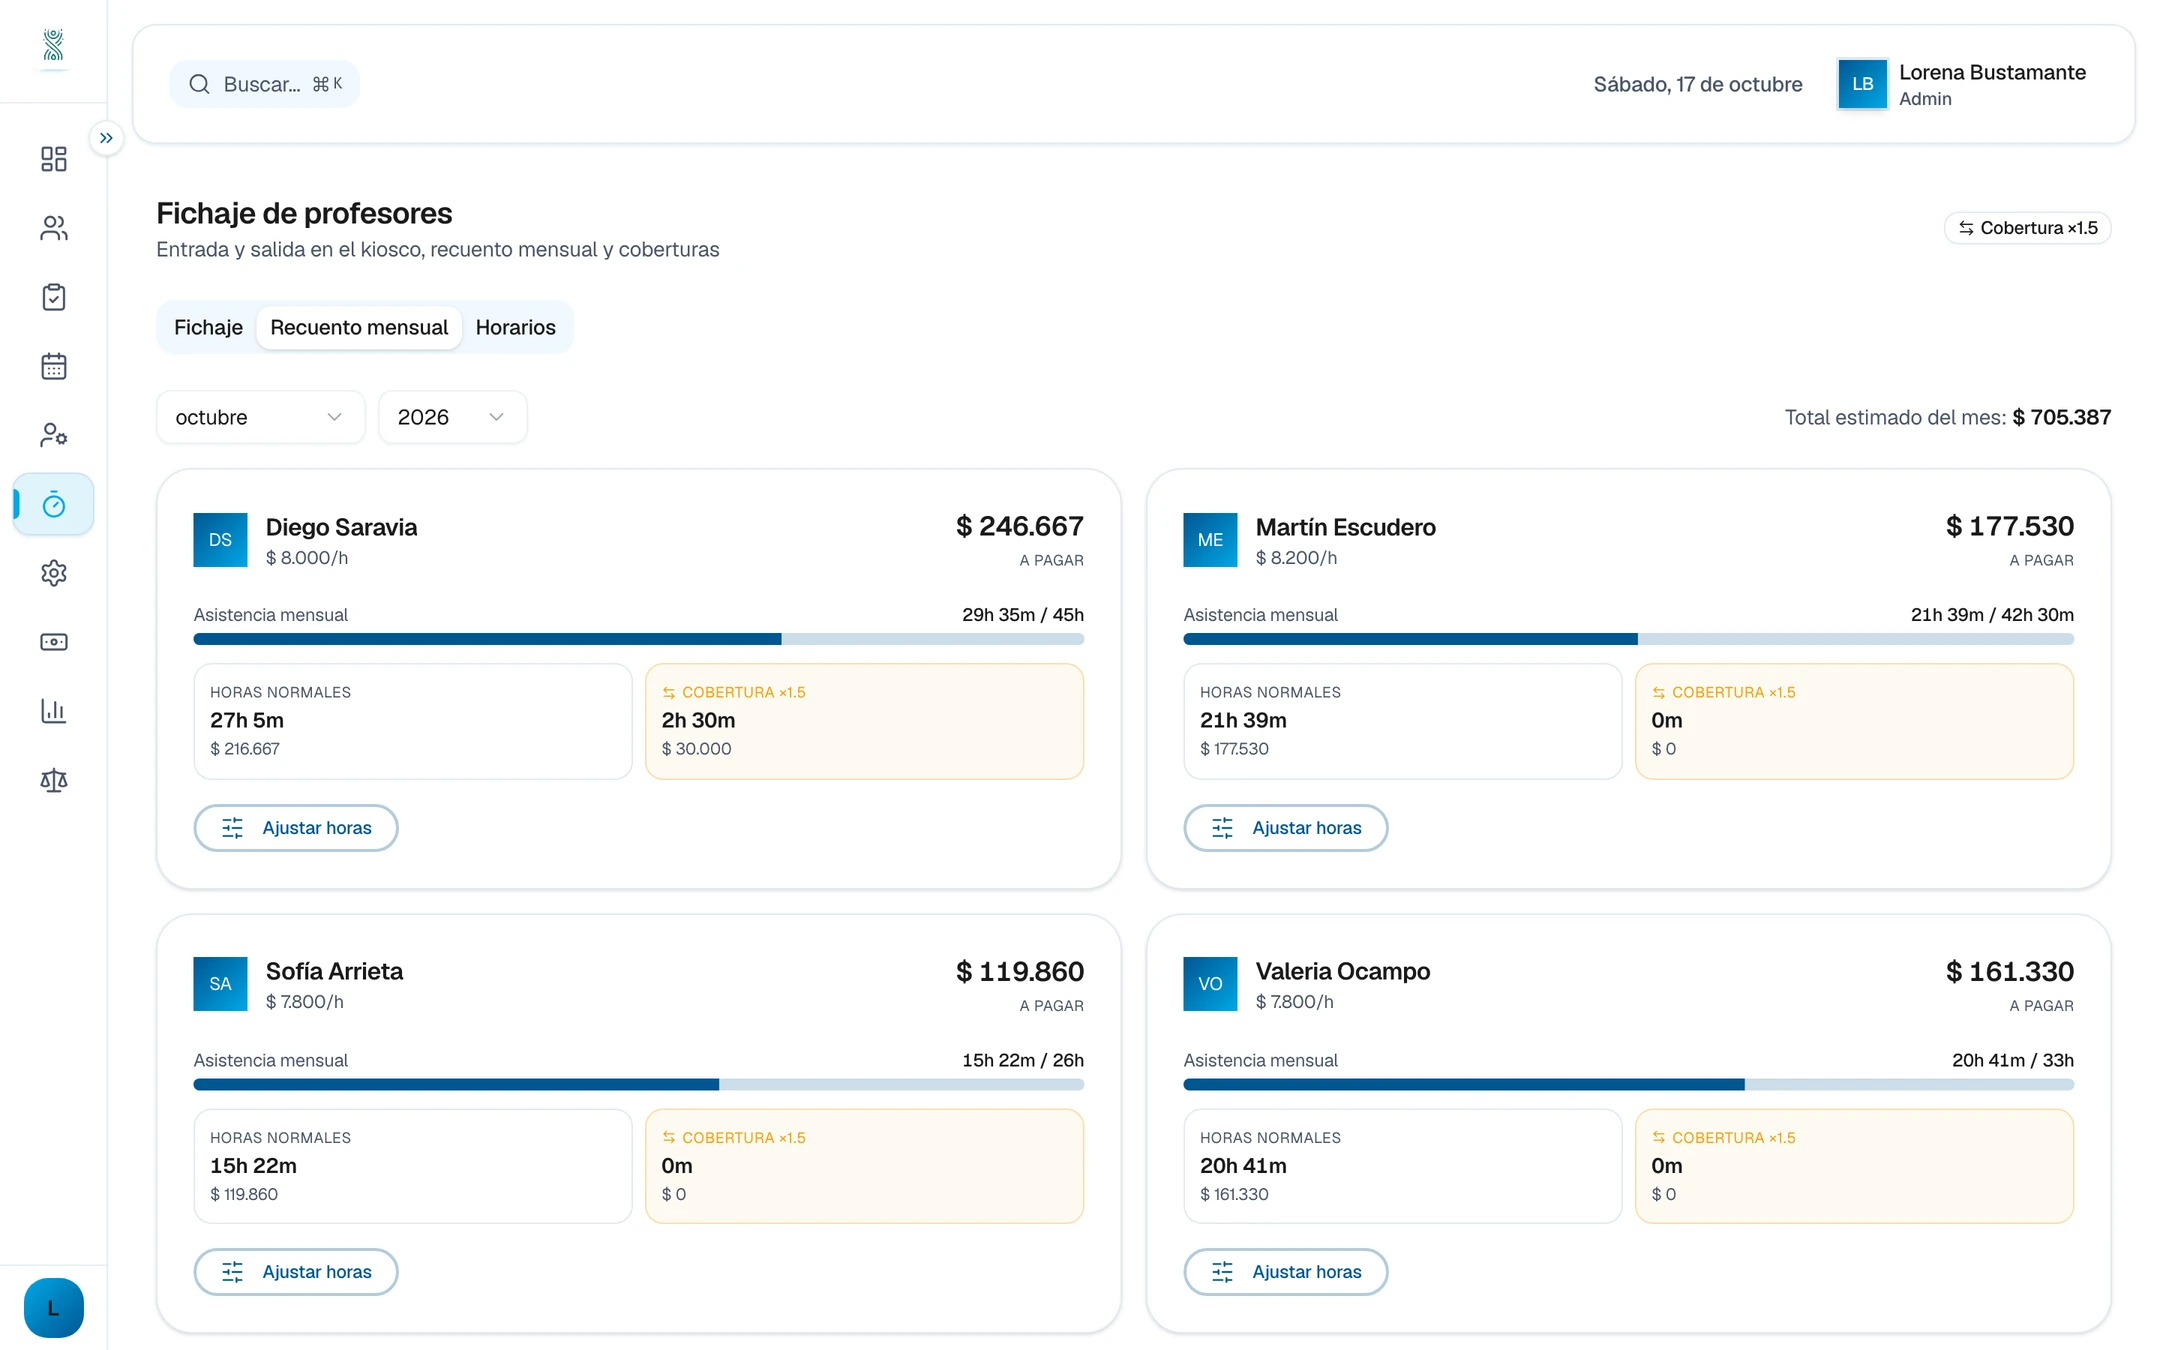Adjust hours for Valeria Ocampo
Screen dimensions: 2160x1350
point(1286,1272)
